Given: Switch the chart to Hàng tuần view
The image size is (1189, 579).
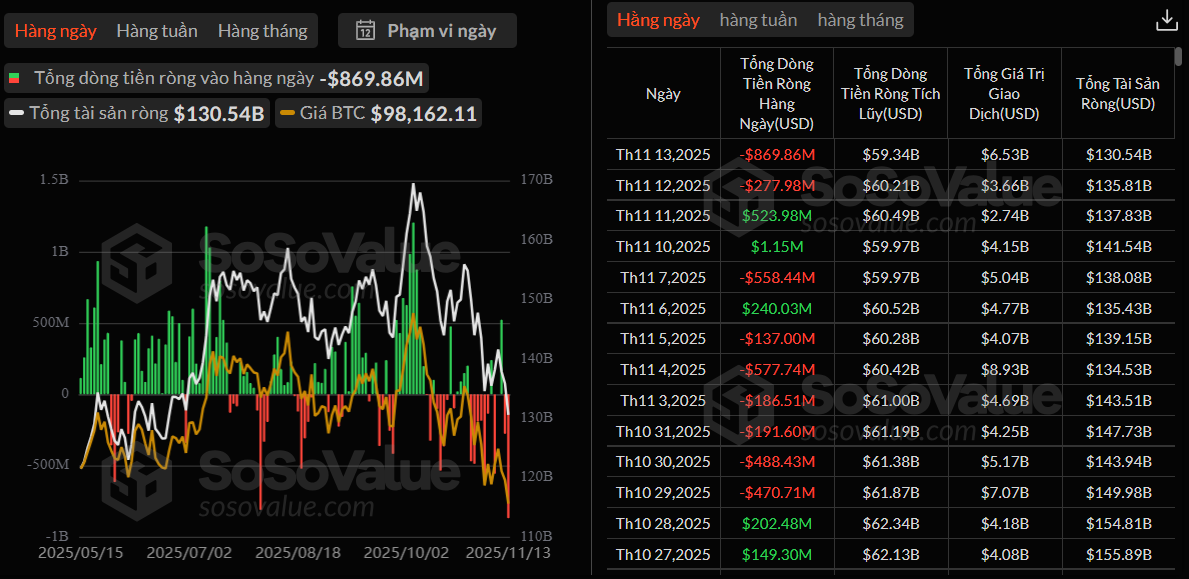Looking at the screenshot, I should coord(157,30).
